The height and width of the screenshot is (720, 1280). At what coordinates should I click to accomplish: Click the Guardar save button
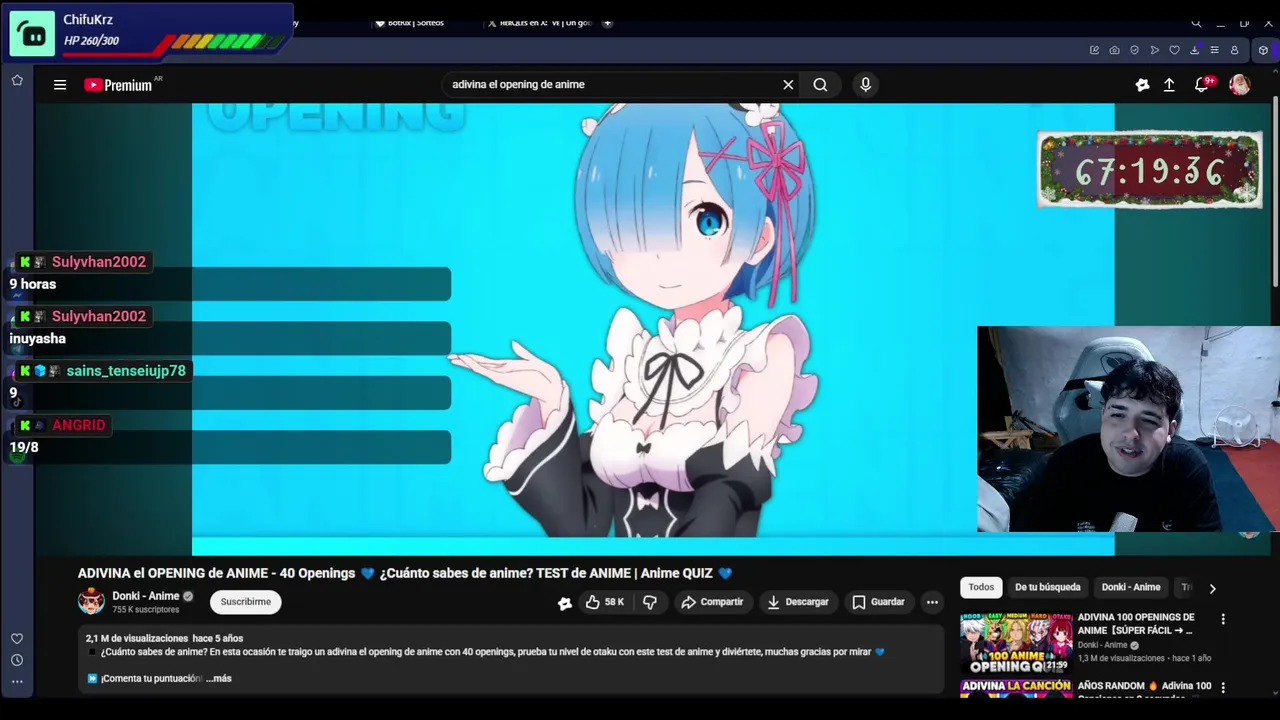pyautogui.click(x=878, y=602)
